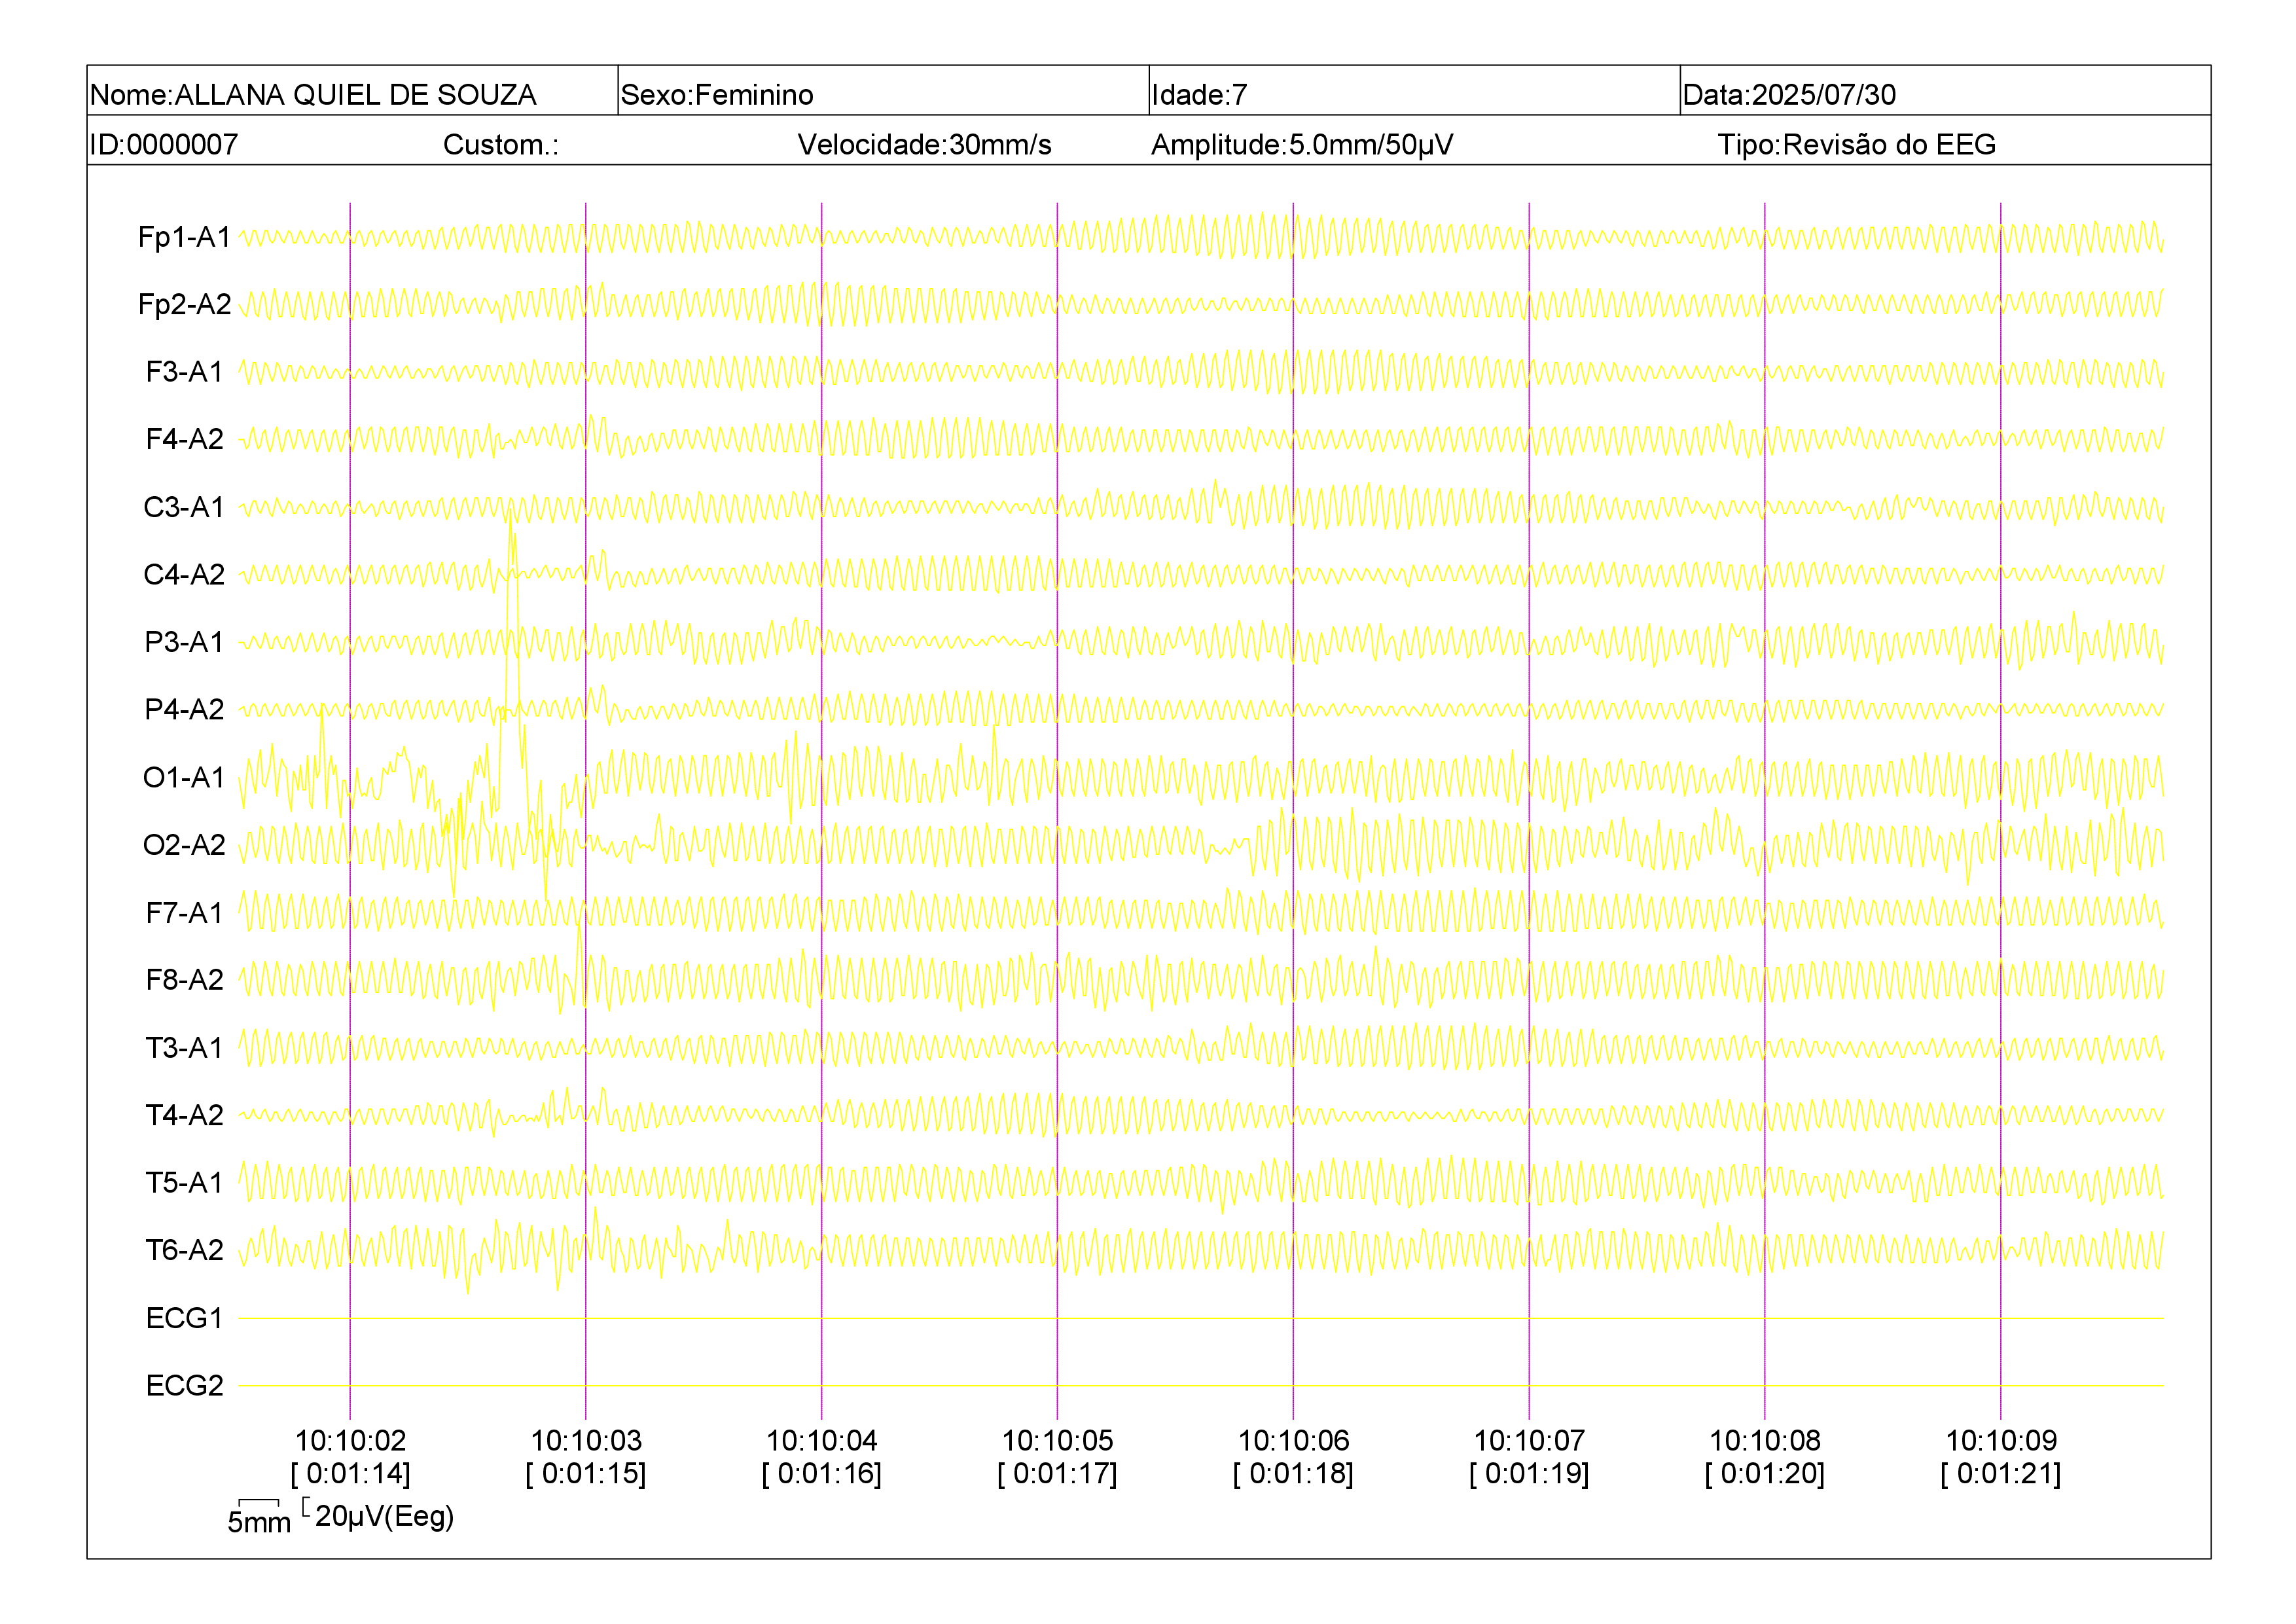Click the elapsed time [ 0:01:17]
Screen dimensions: 2296x1624
tap(1058, 1473)
